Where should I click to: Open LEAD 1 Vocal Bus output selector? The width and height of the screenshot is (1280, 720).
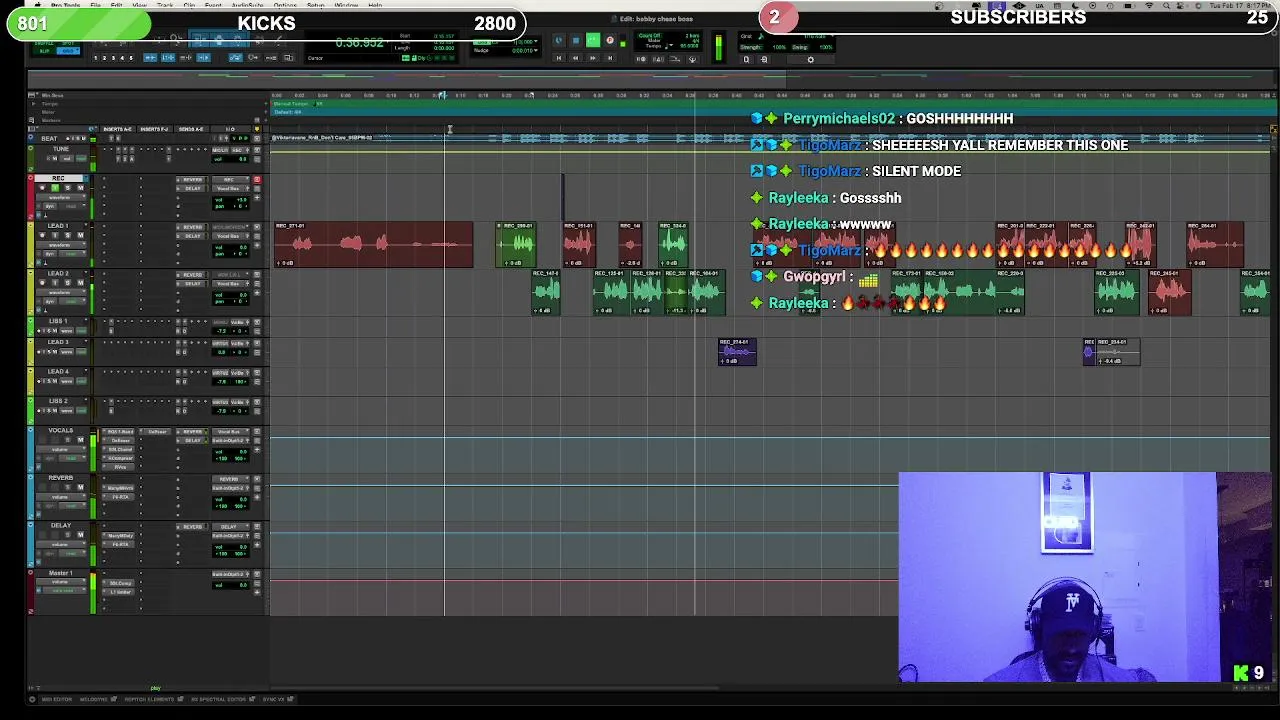point(230,236)
